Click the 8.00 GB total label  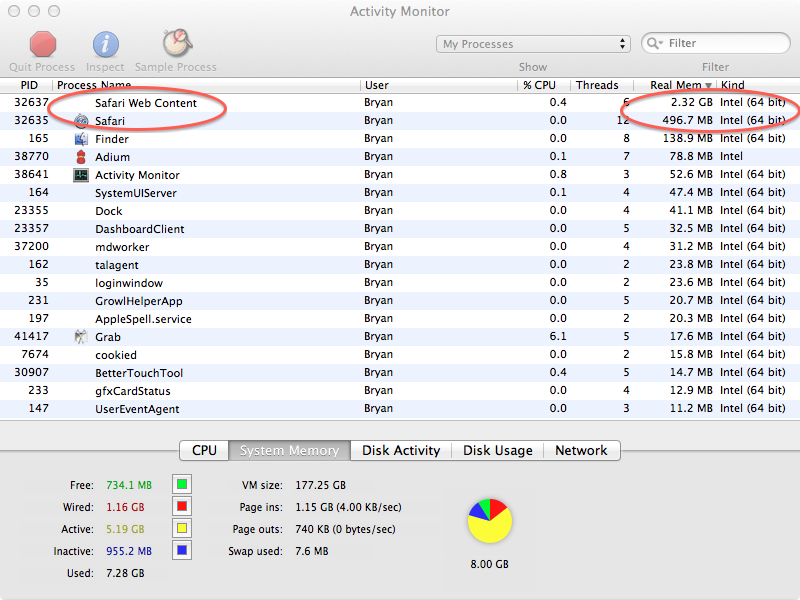[x=489, y=564]
